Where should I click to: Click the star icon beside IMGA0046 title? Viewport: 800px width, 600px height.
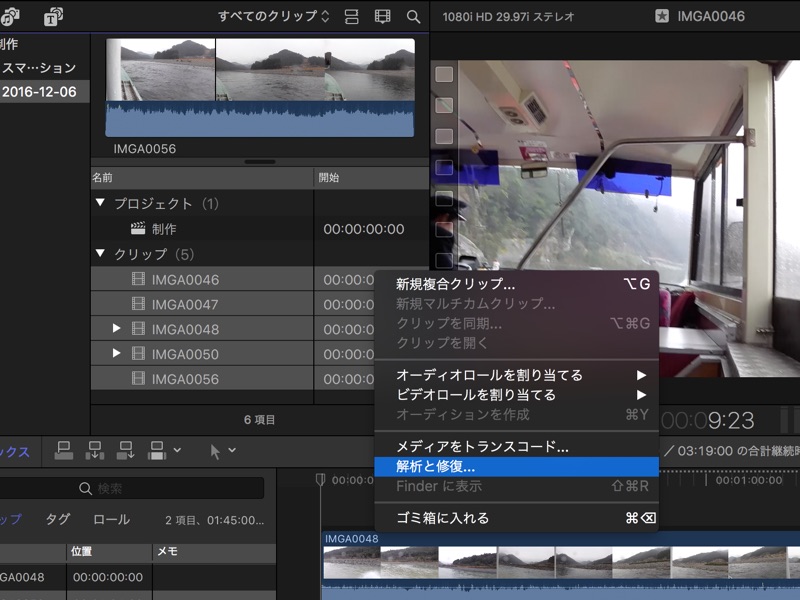point(661,16)
